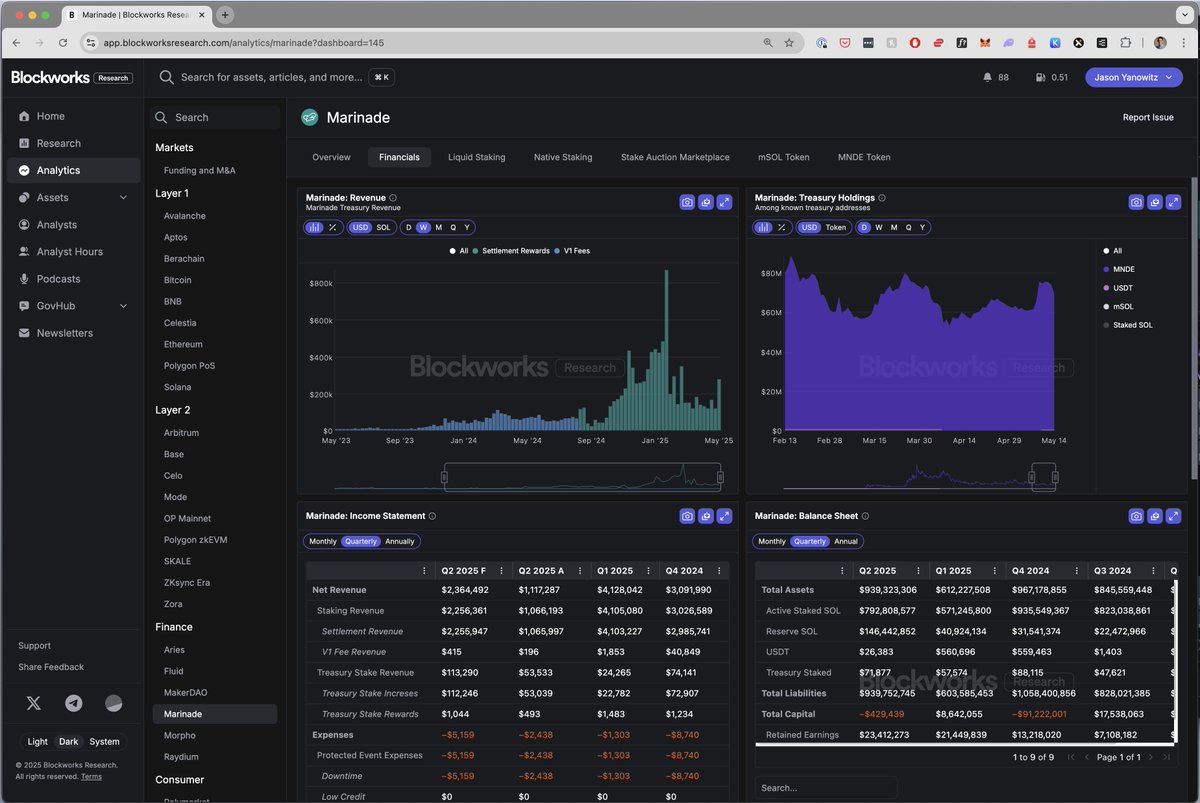
Task: Click the info icon next to Income Statement
Action: point(432,516)
